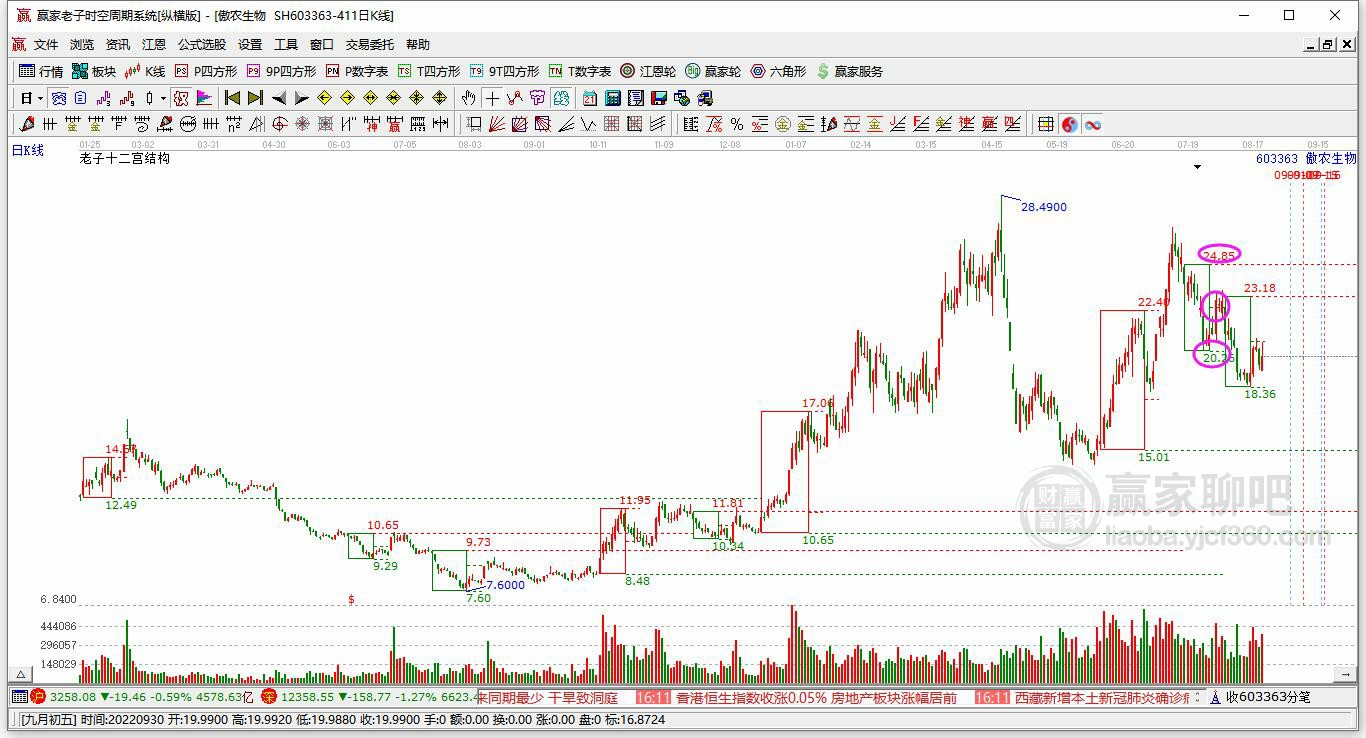This screenshot has width=1366, height=738.
Task: Open the 文件 menu
Action: click(46, 45)
